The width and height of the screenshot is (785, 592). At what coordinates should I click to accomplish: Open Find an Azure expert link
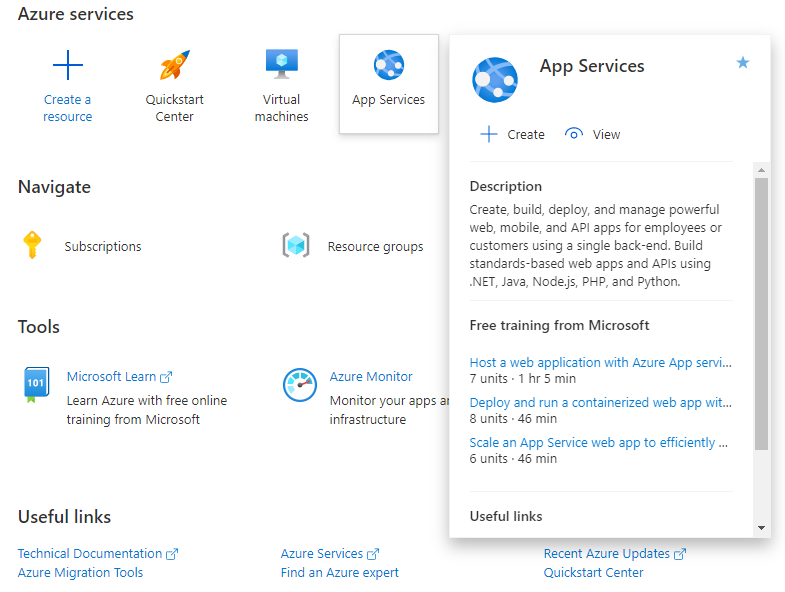coord(339,573)
